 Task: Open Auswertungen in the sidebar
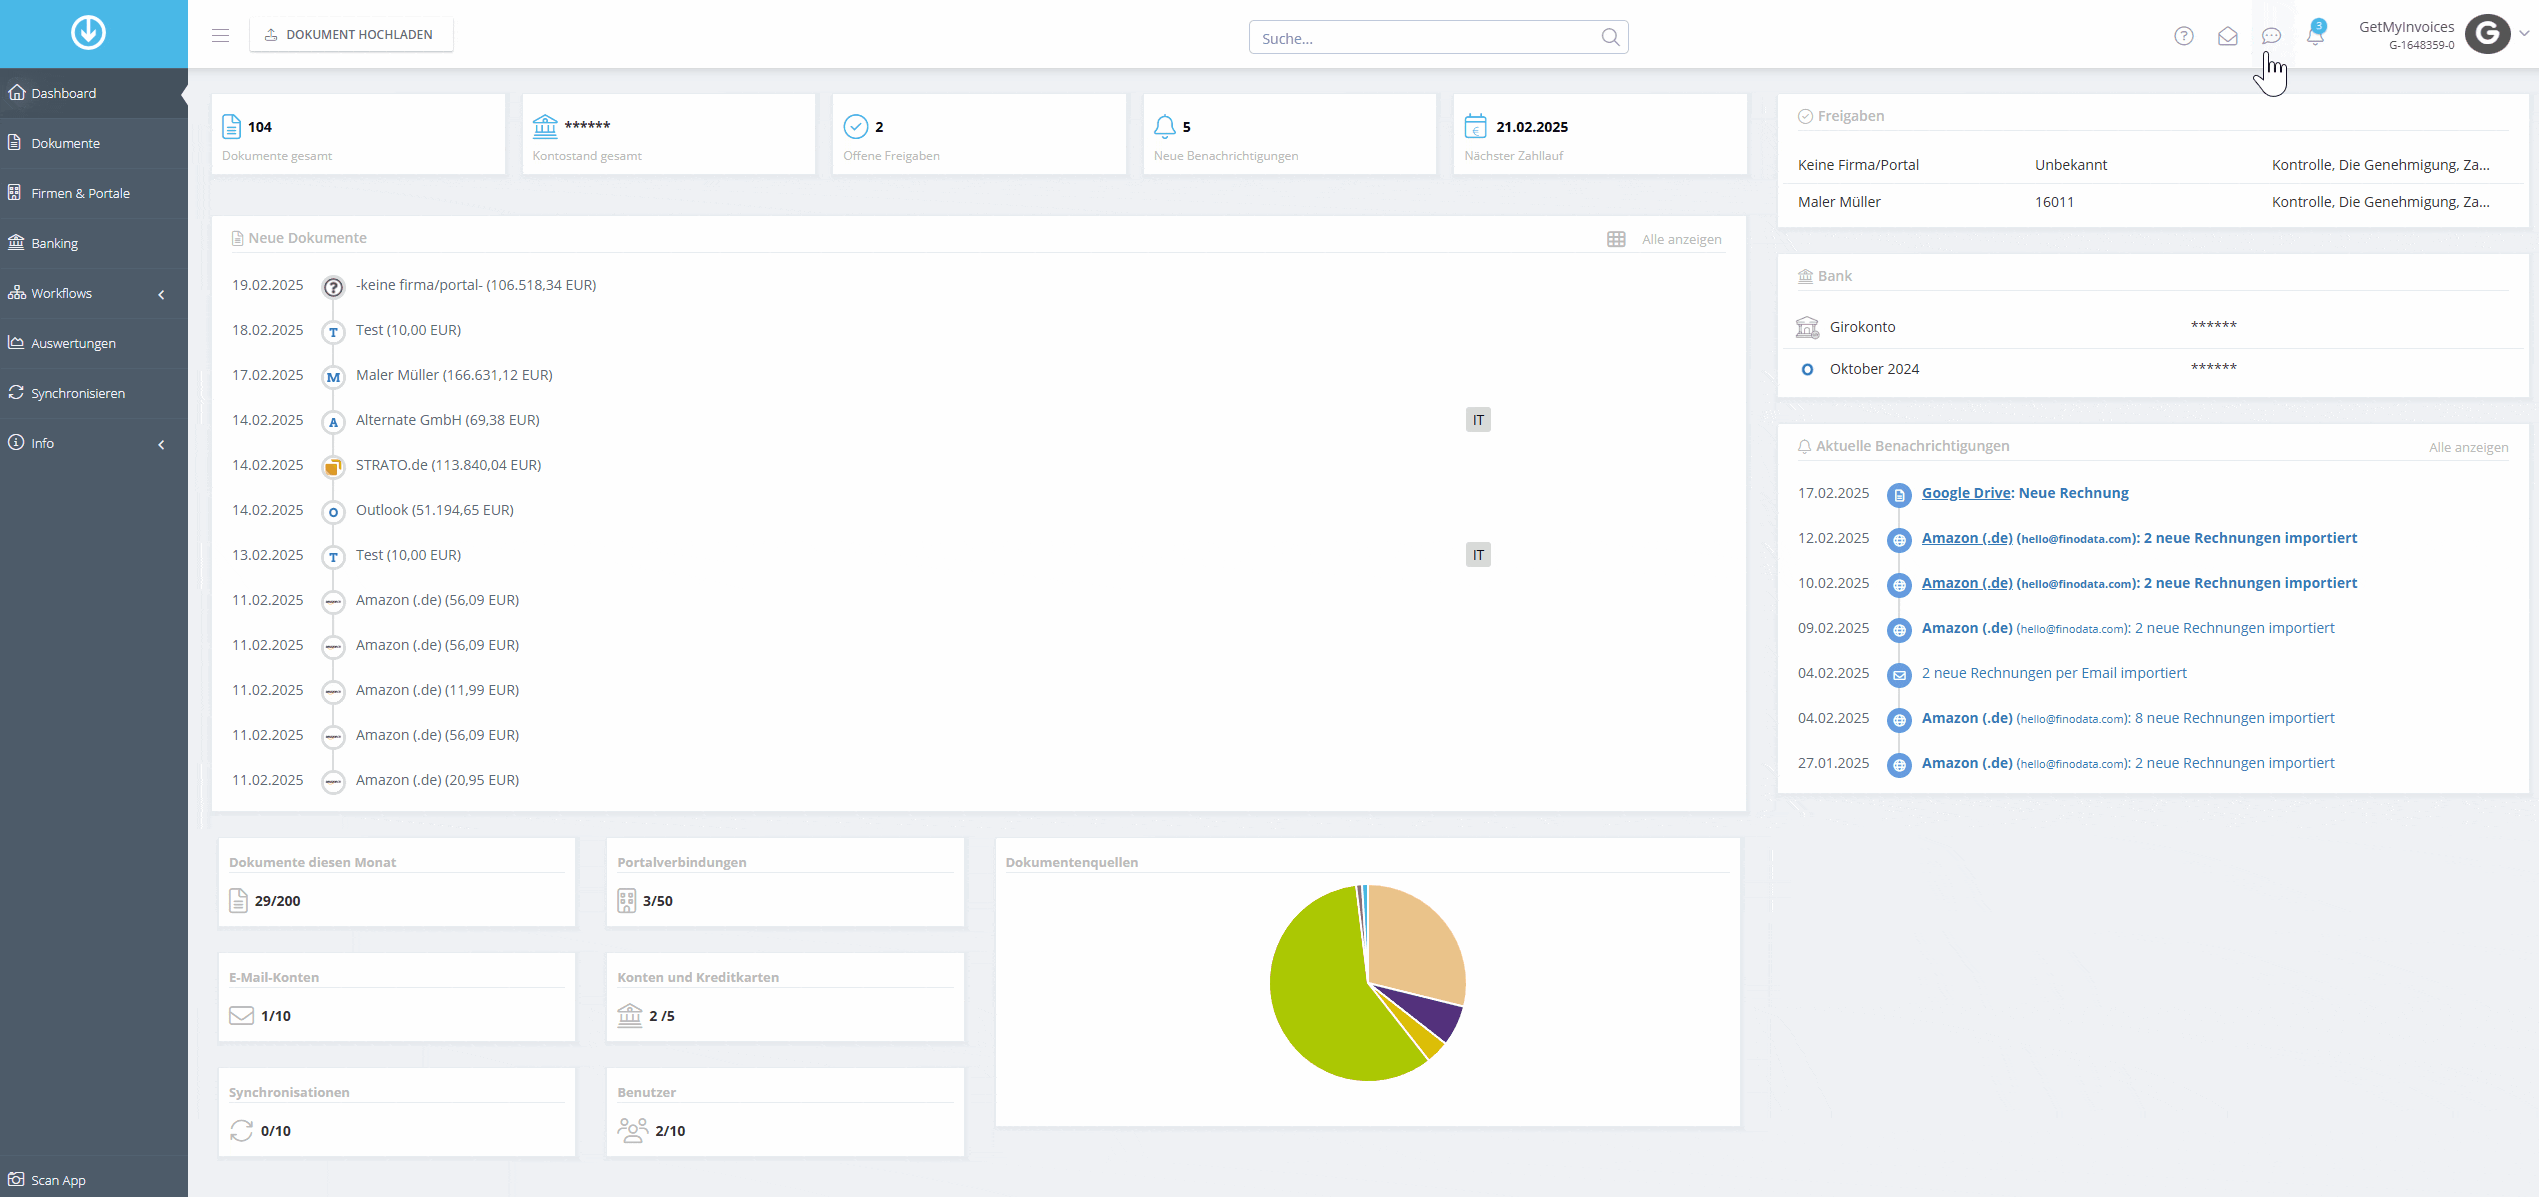click(x=94, y=343)
